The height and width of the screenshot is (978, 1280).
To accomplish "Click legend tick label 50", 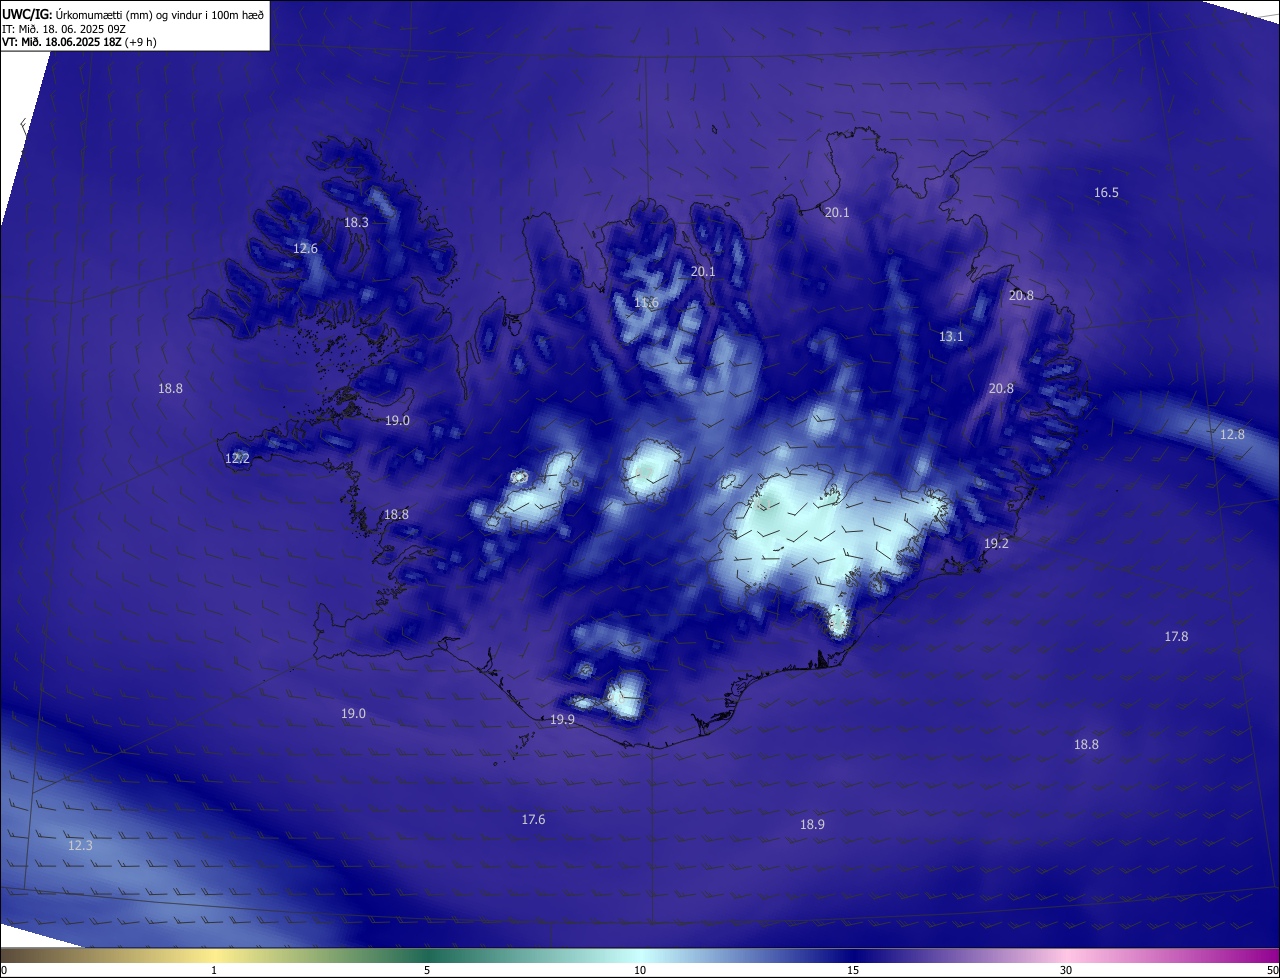I will pyautogui.click(x=1272, y=971).
